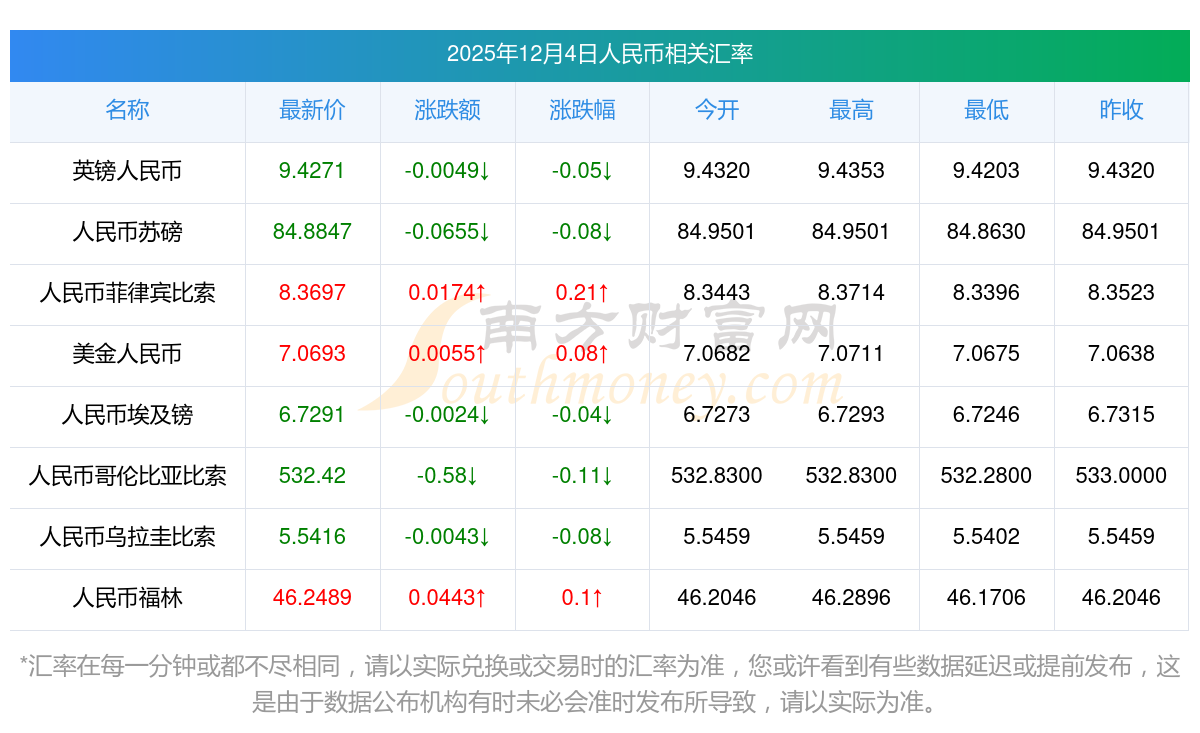Click open value 6.7273

pyautogui.click(x=717, y=415)
